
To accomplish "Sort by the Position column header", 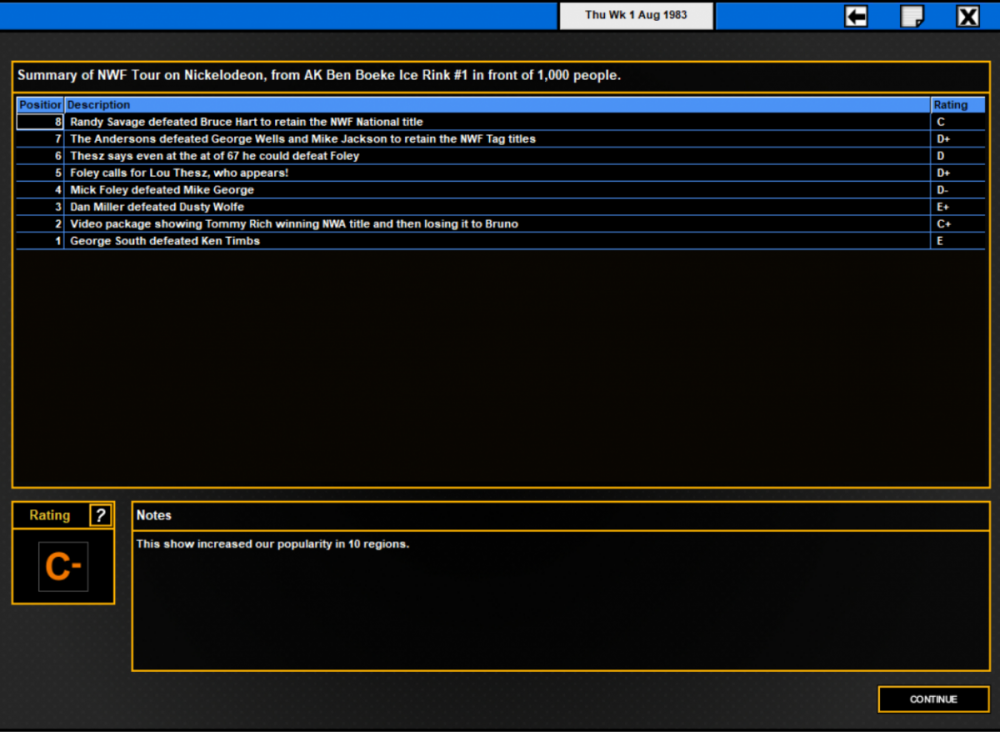I will (40, 105).
